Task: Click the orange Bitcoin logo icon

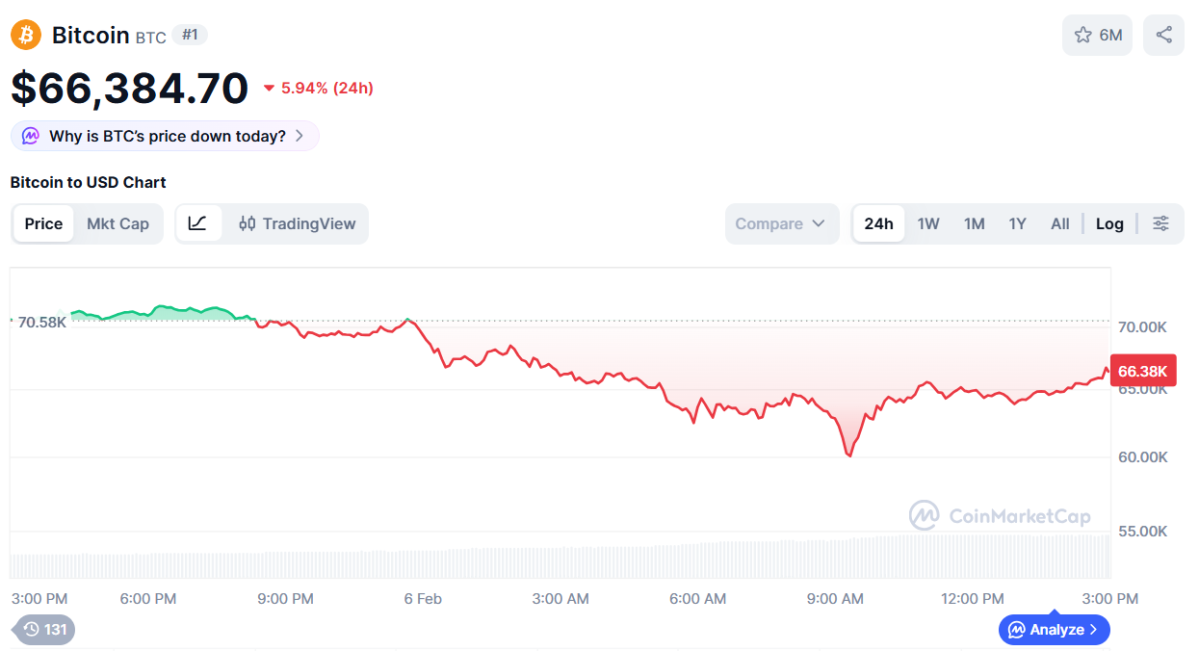Action: (25, 35)
